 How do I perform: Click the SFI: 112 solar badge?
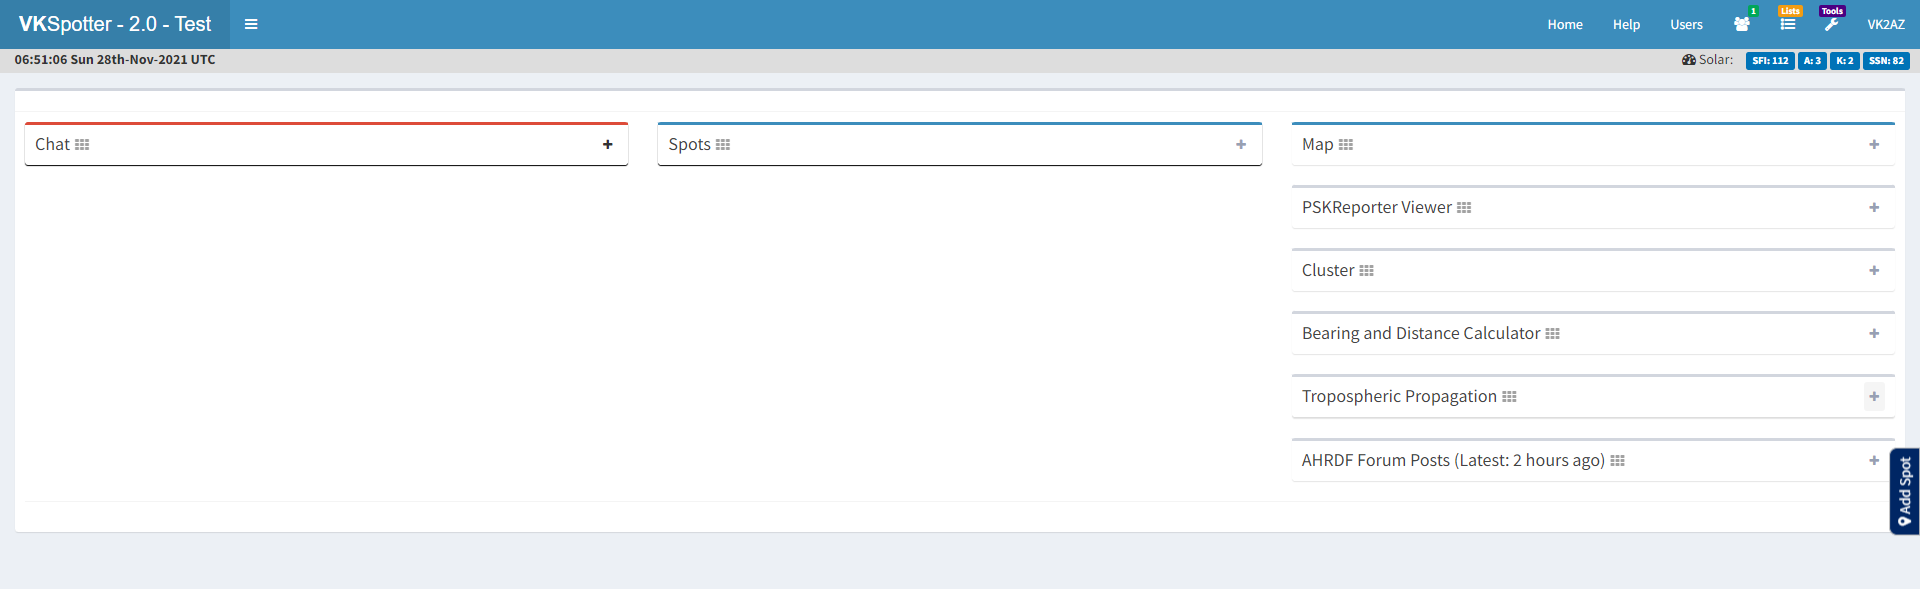tap(1769, 61)
